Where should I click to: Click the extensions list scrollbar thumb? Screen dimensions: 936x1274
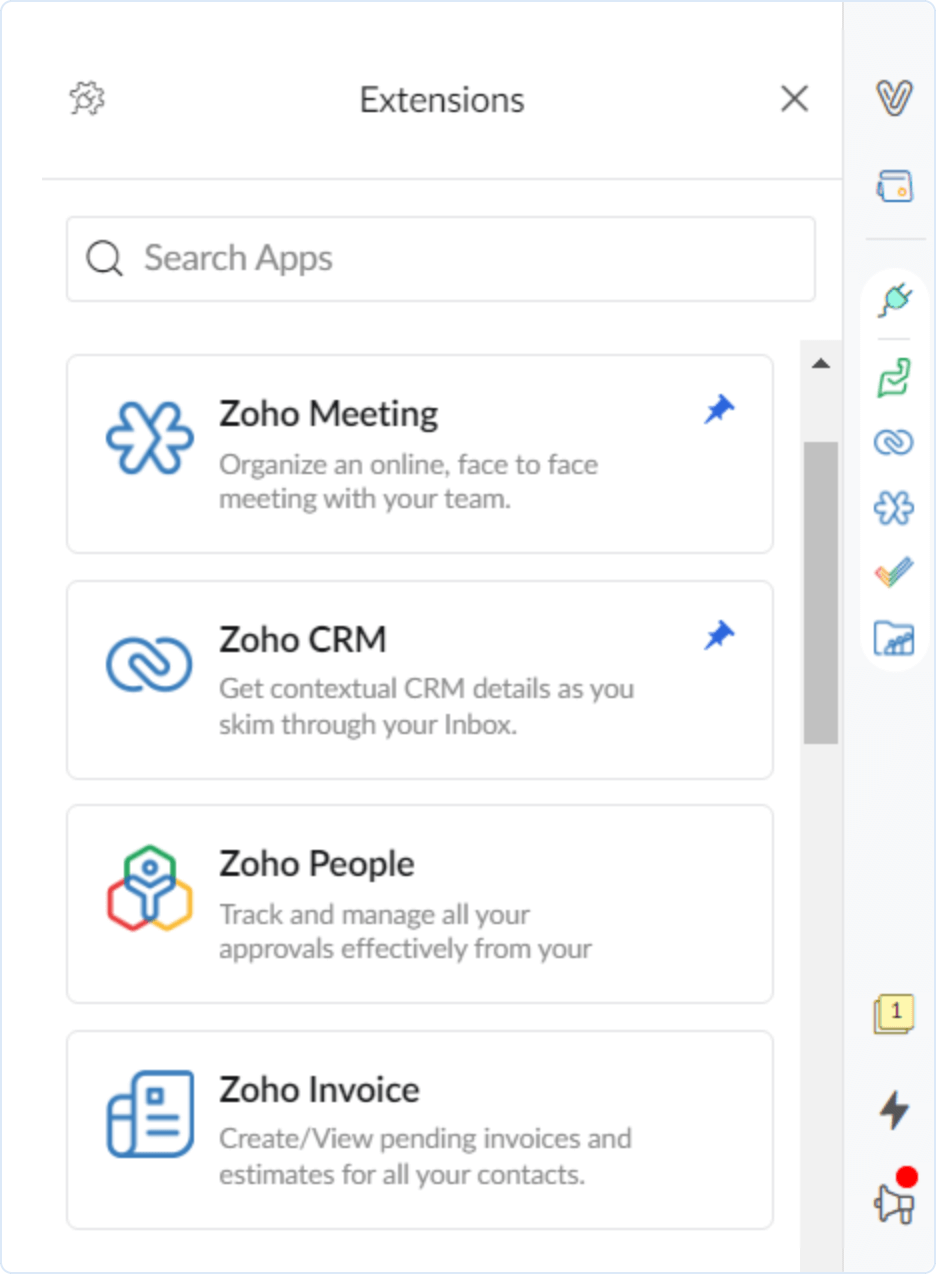821,592
